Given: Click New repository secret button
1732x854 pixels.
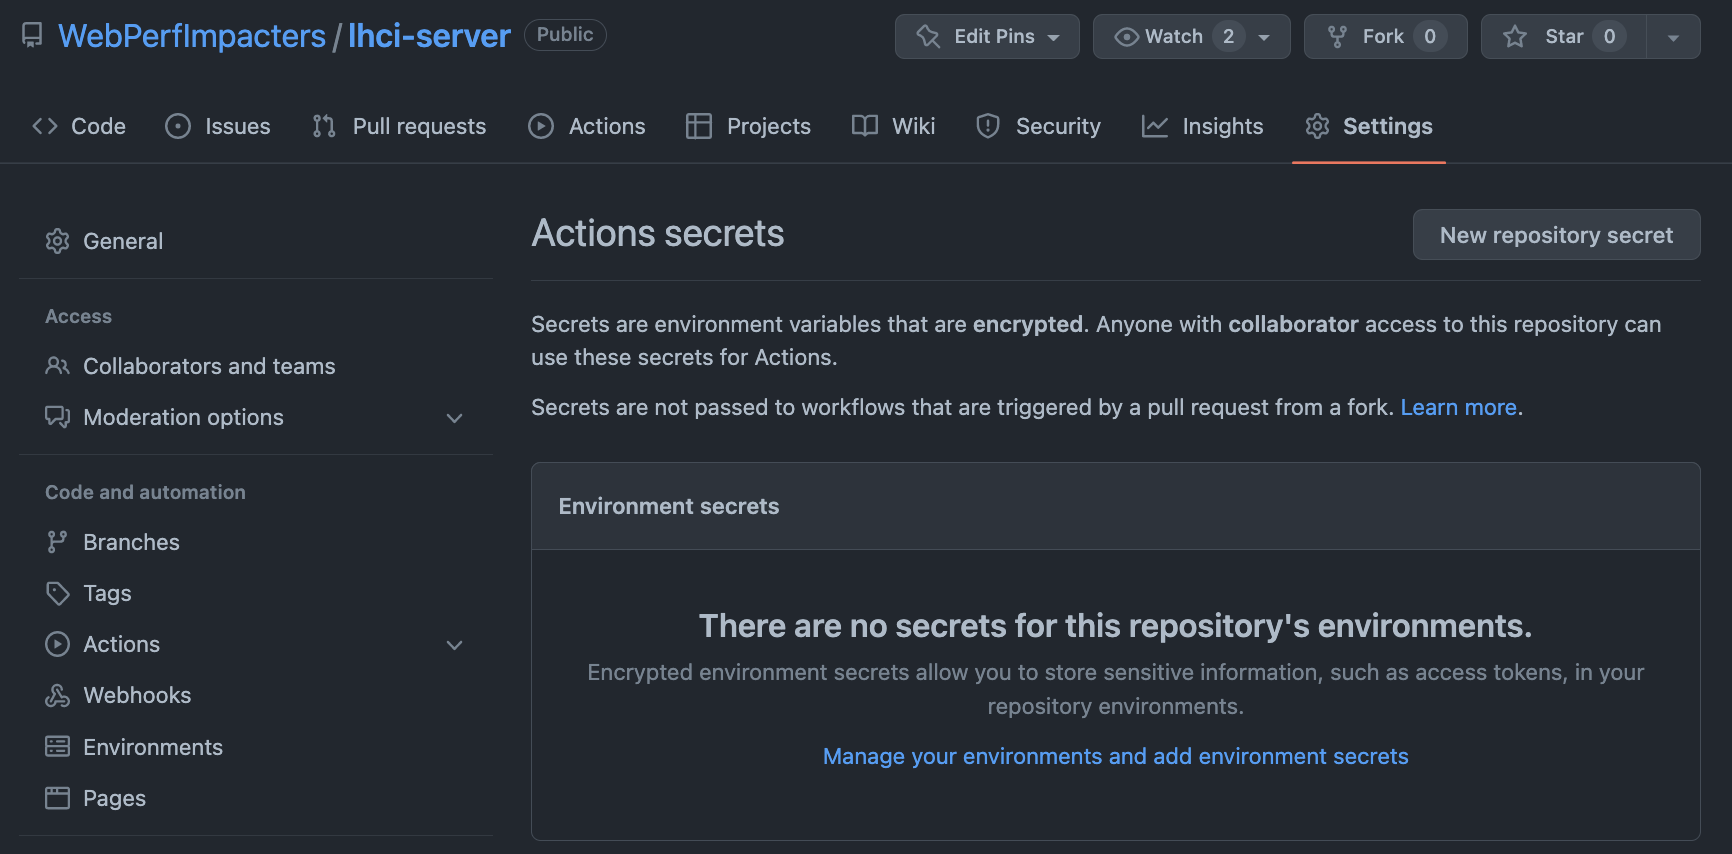Looking at the screenshot, I should click(x=1556, y=235).
